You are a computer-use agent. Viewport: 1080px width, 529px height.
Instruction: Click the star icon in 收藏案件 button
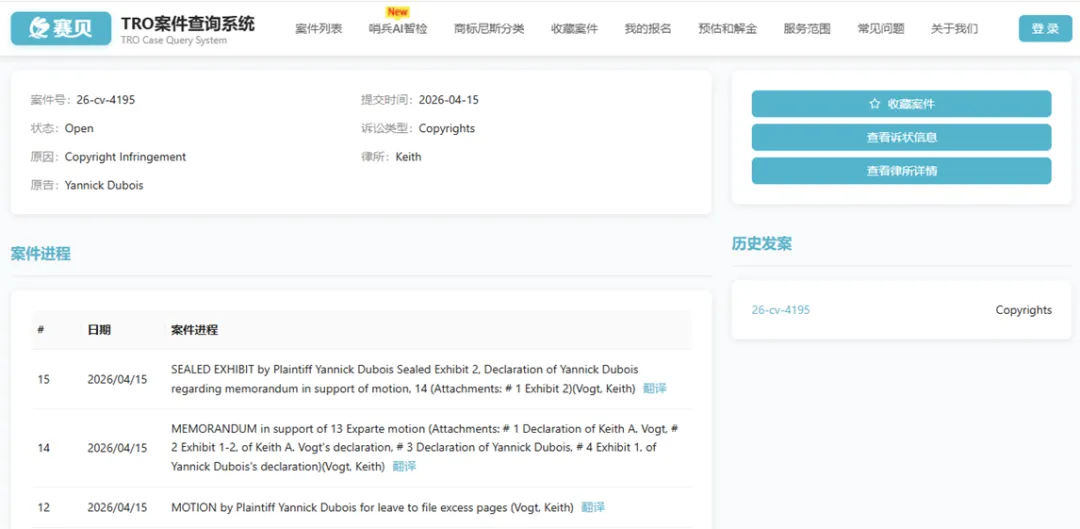(875, 104)
